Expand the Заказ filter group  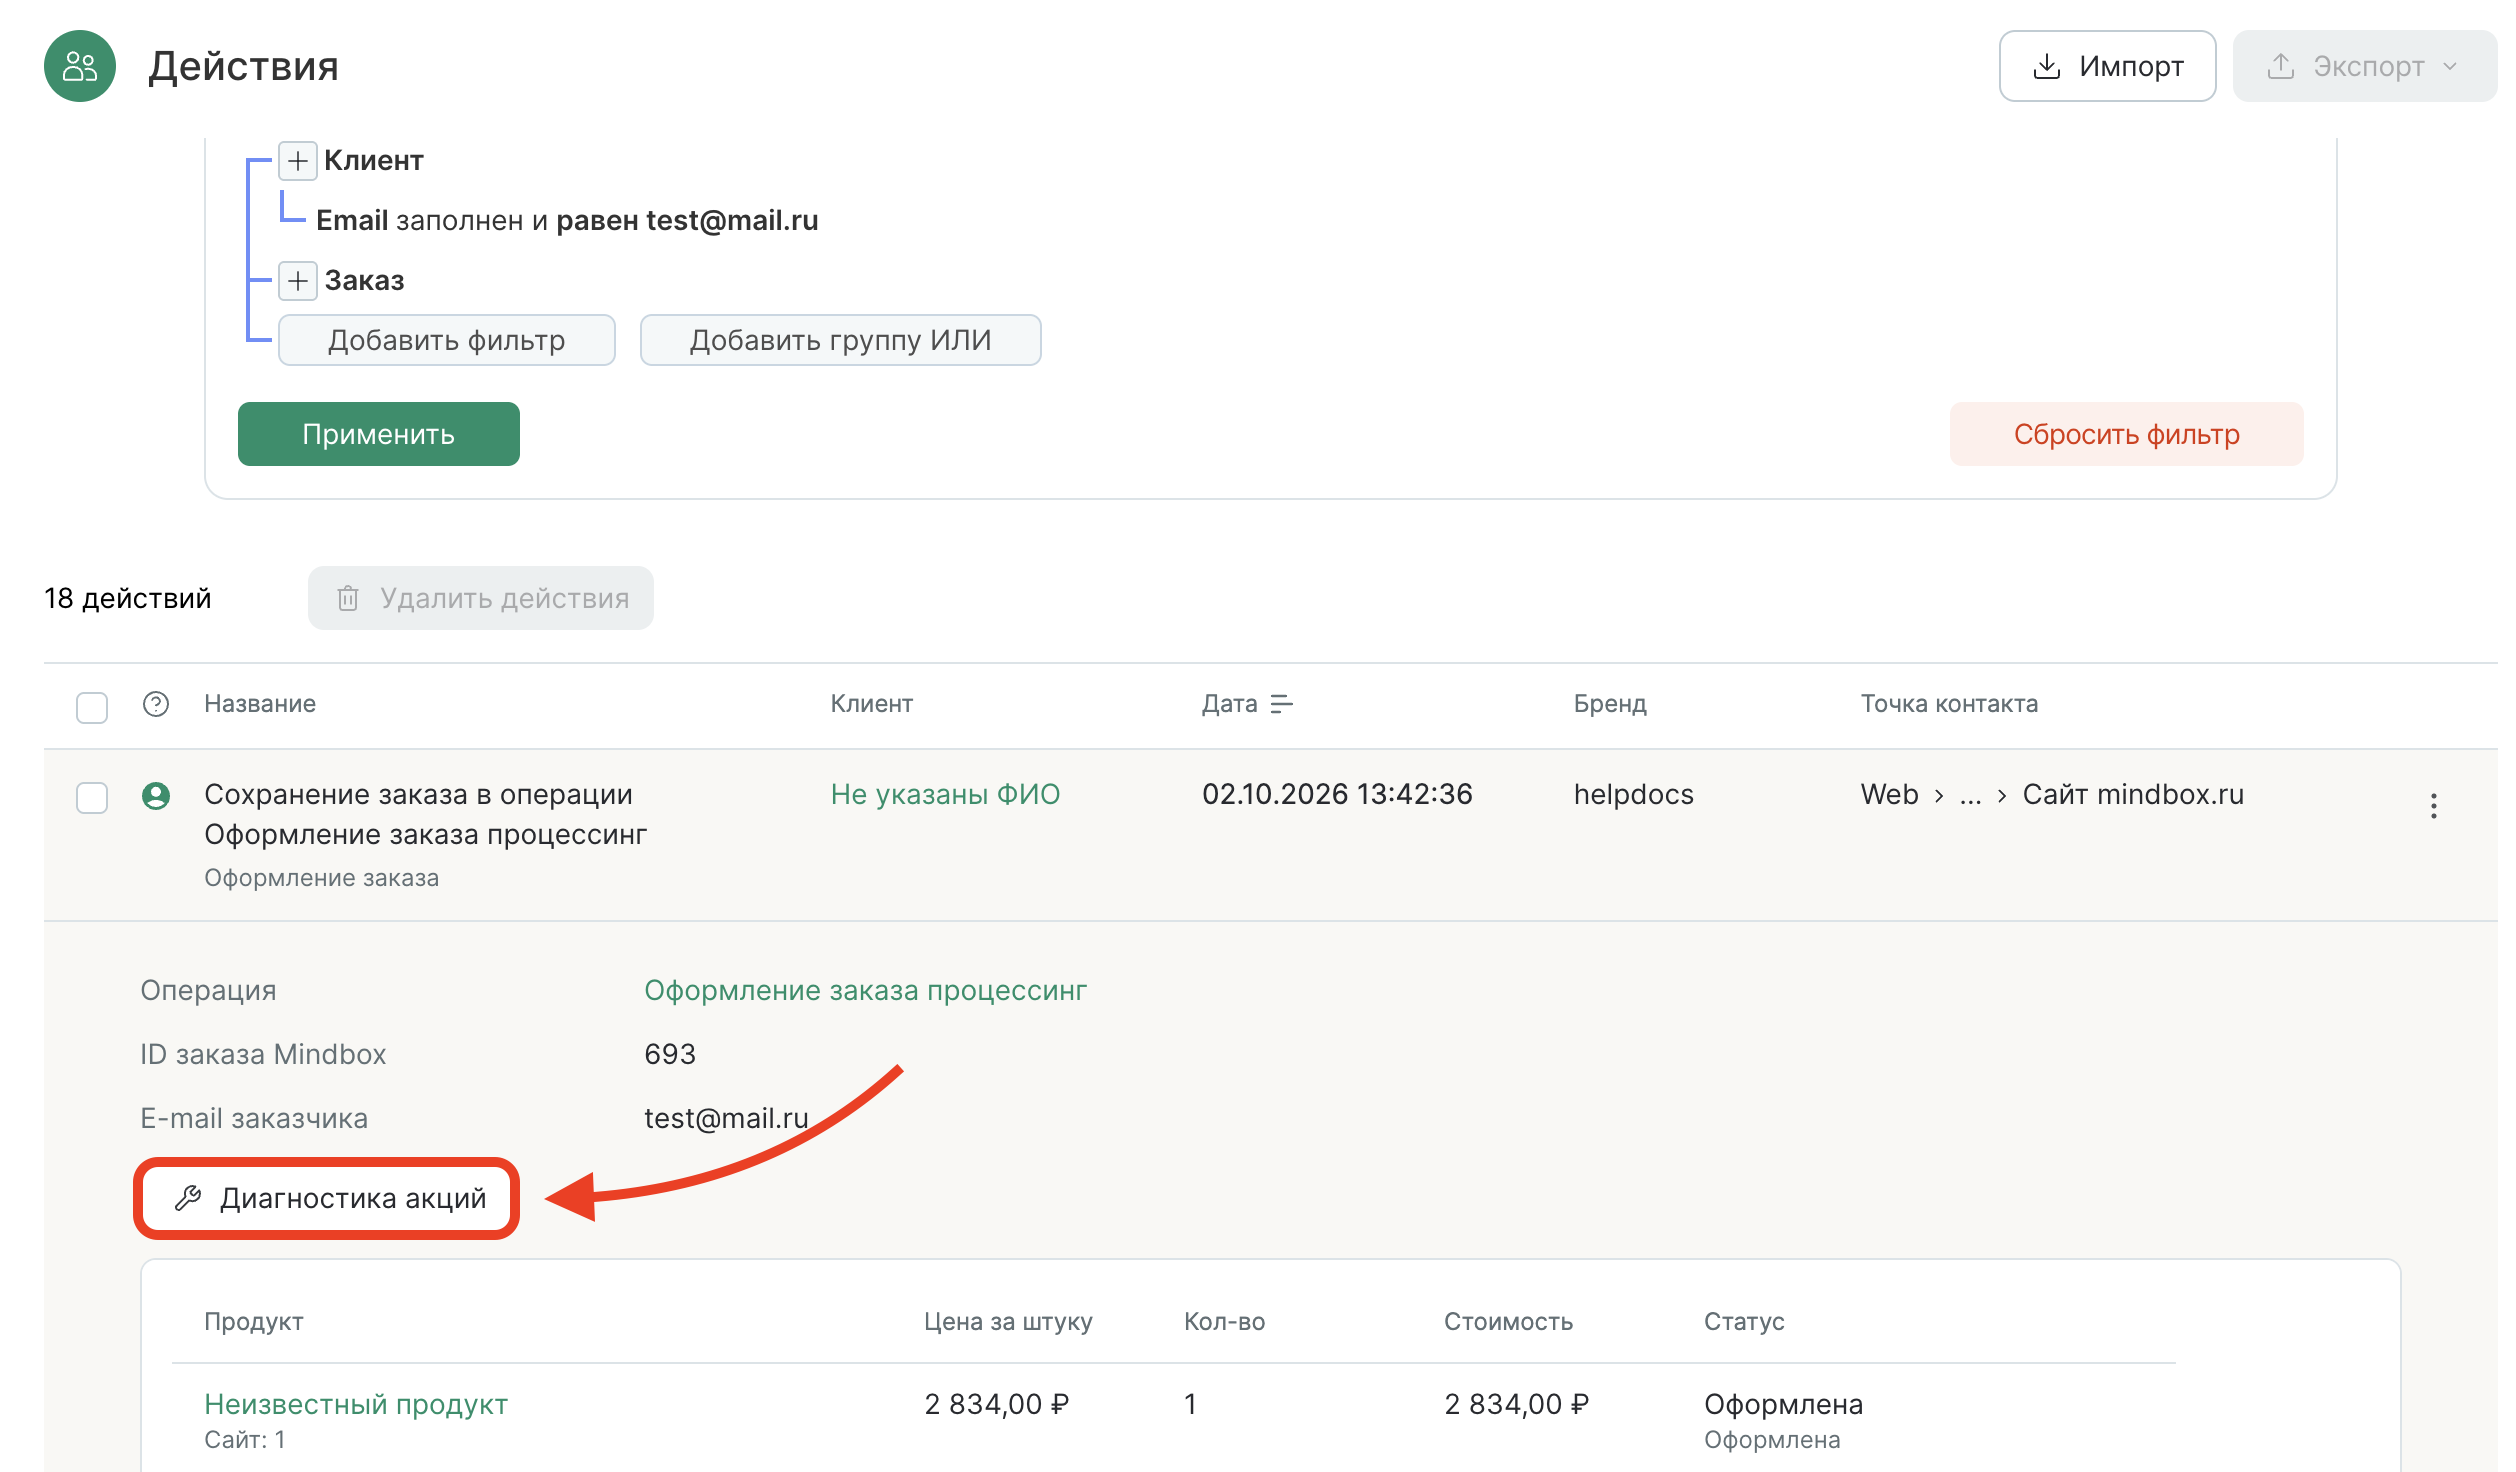click(298, 281)
